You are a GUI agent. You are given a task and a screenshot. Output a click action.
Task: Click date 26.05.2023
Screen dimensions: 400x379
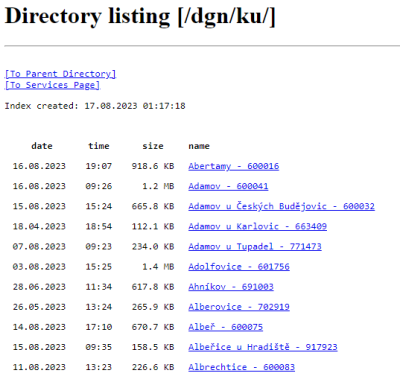click(39, 307)
